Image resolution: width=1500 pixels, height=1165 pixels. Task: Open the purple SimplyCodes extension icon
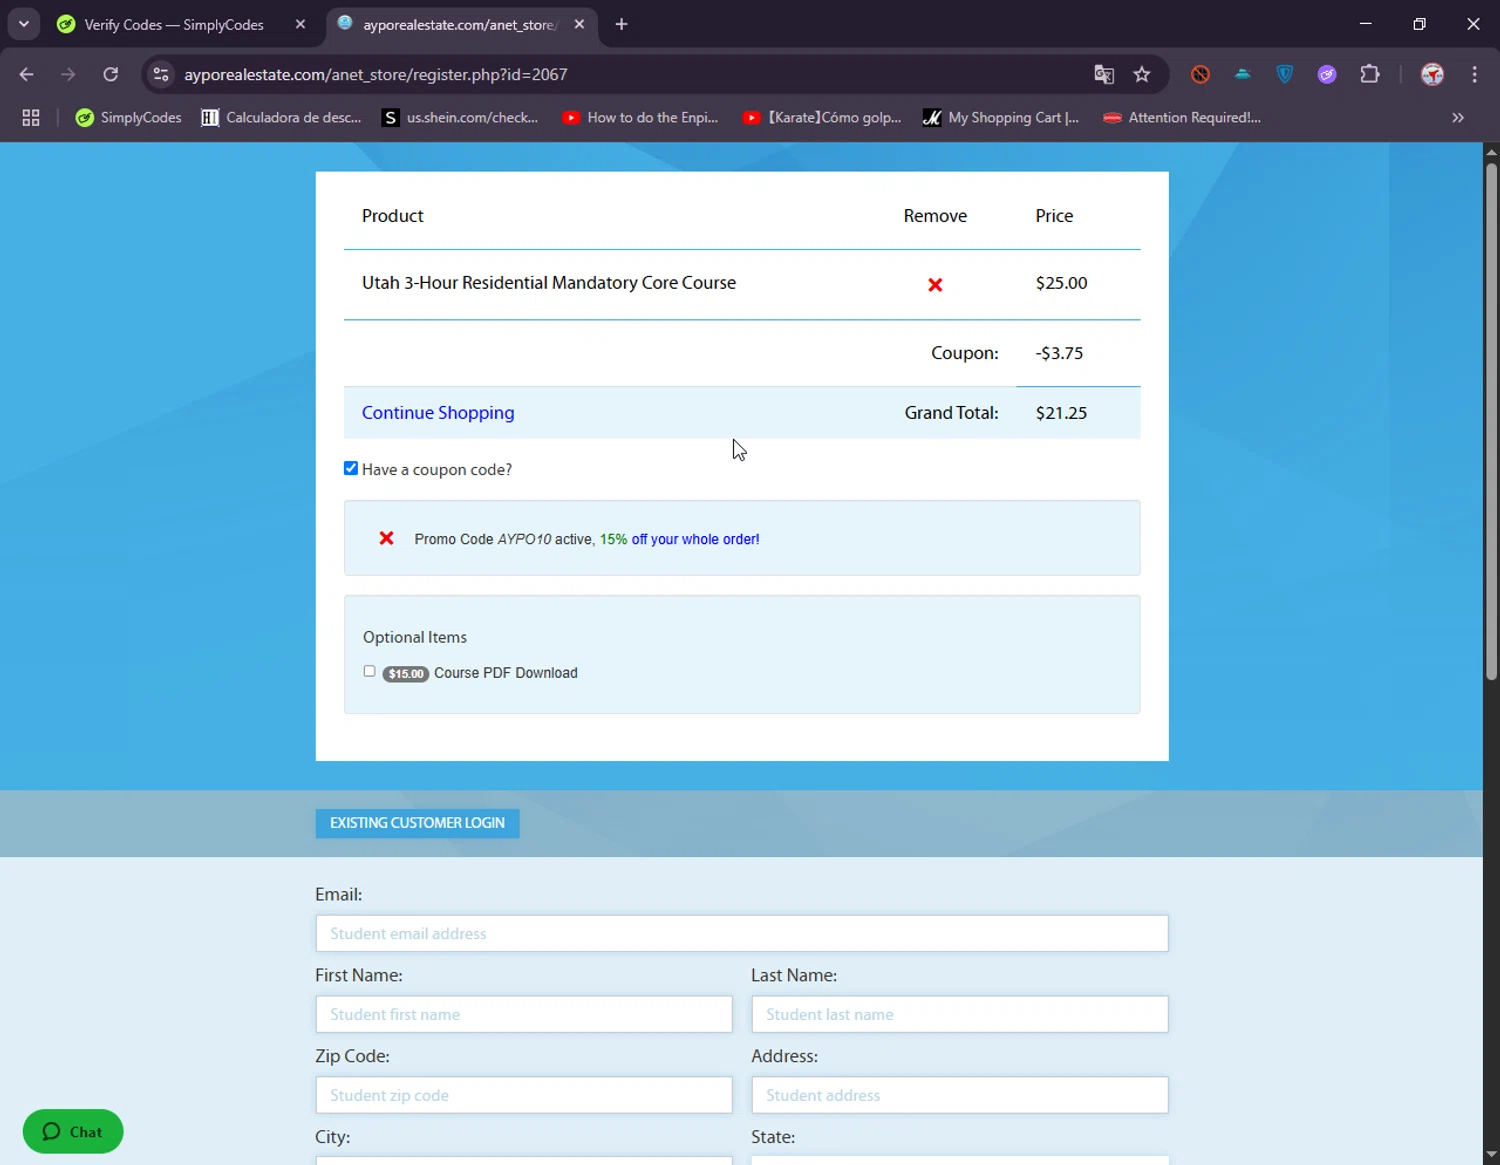(1327, 74)
